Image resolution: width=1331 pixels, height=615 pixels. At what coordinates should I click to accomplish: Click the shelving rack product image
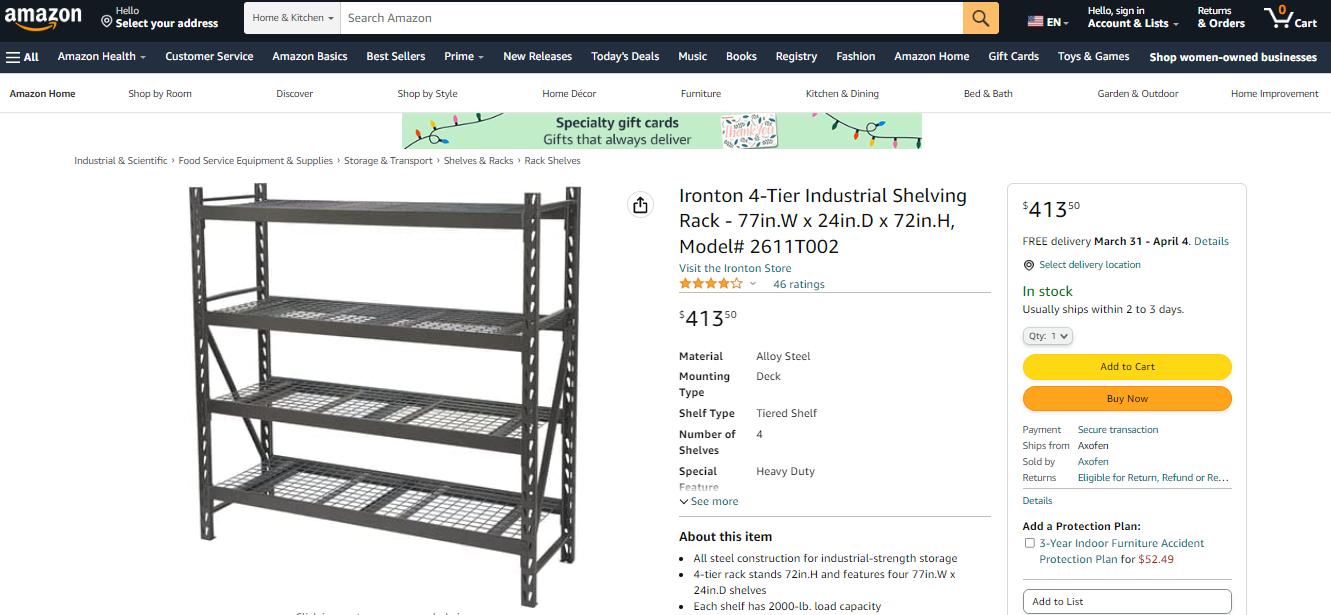coord(385,395)
